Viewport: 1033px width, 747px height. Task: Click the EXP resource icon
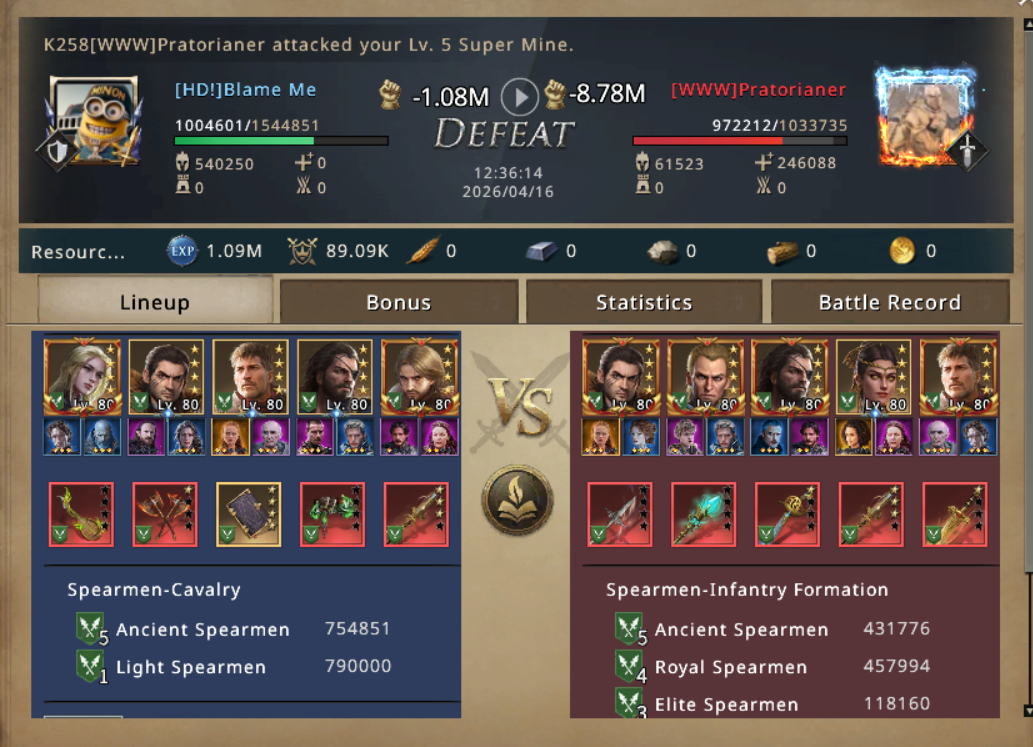[182, 251]
